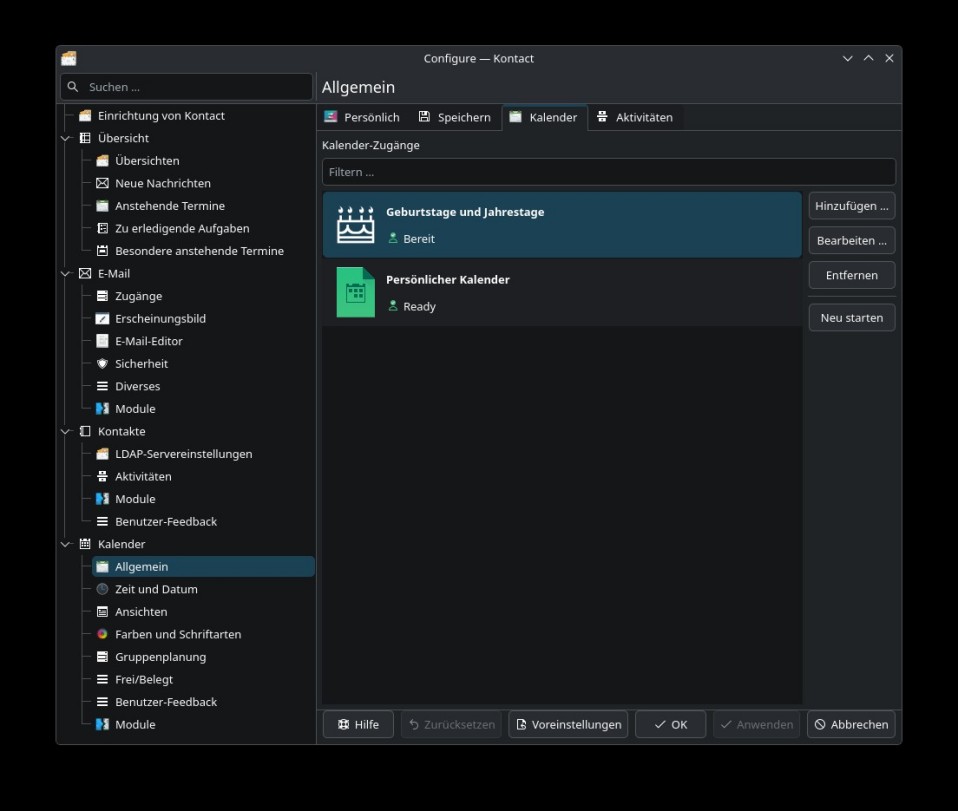This screenshot has height=811, width=958.
Task: Click the green Persönlicher Kalender icon
Action: click(356, 292)
